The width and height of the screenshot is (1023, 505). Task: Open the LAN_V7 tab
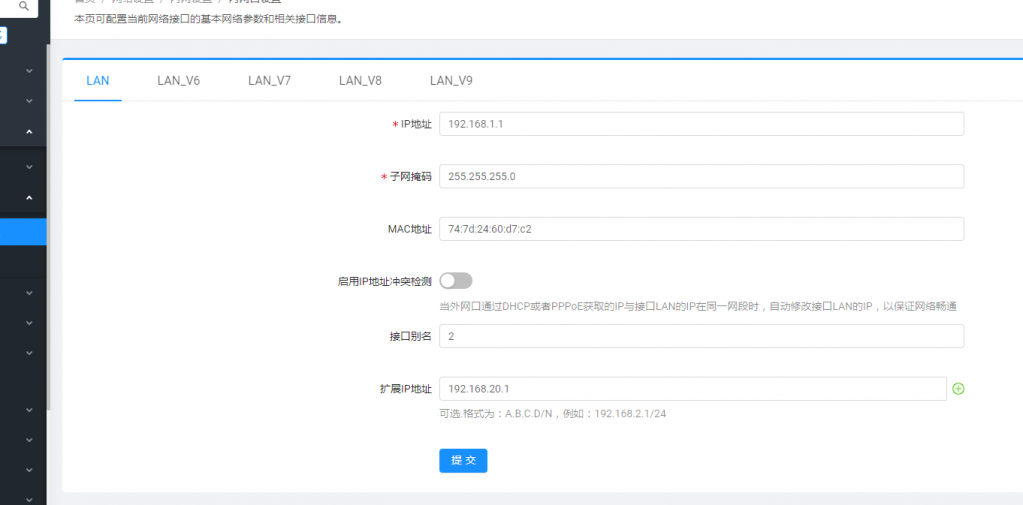(x=269, y=81)
